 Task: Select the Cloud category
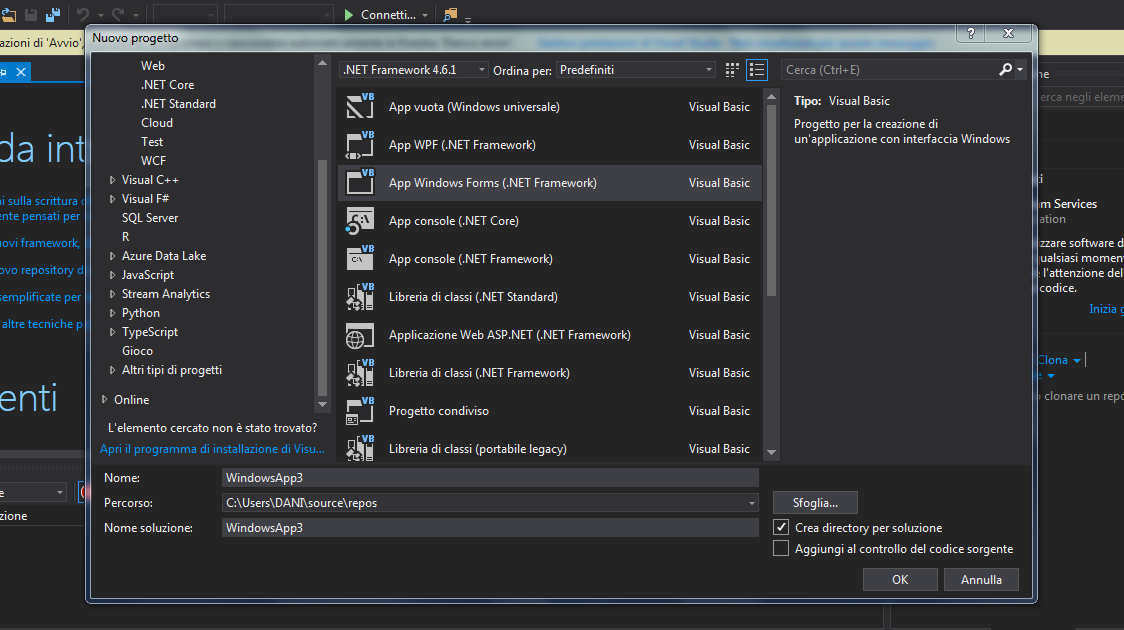[157, 123]
